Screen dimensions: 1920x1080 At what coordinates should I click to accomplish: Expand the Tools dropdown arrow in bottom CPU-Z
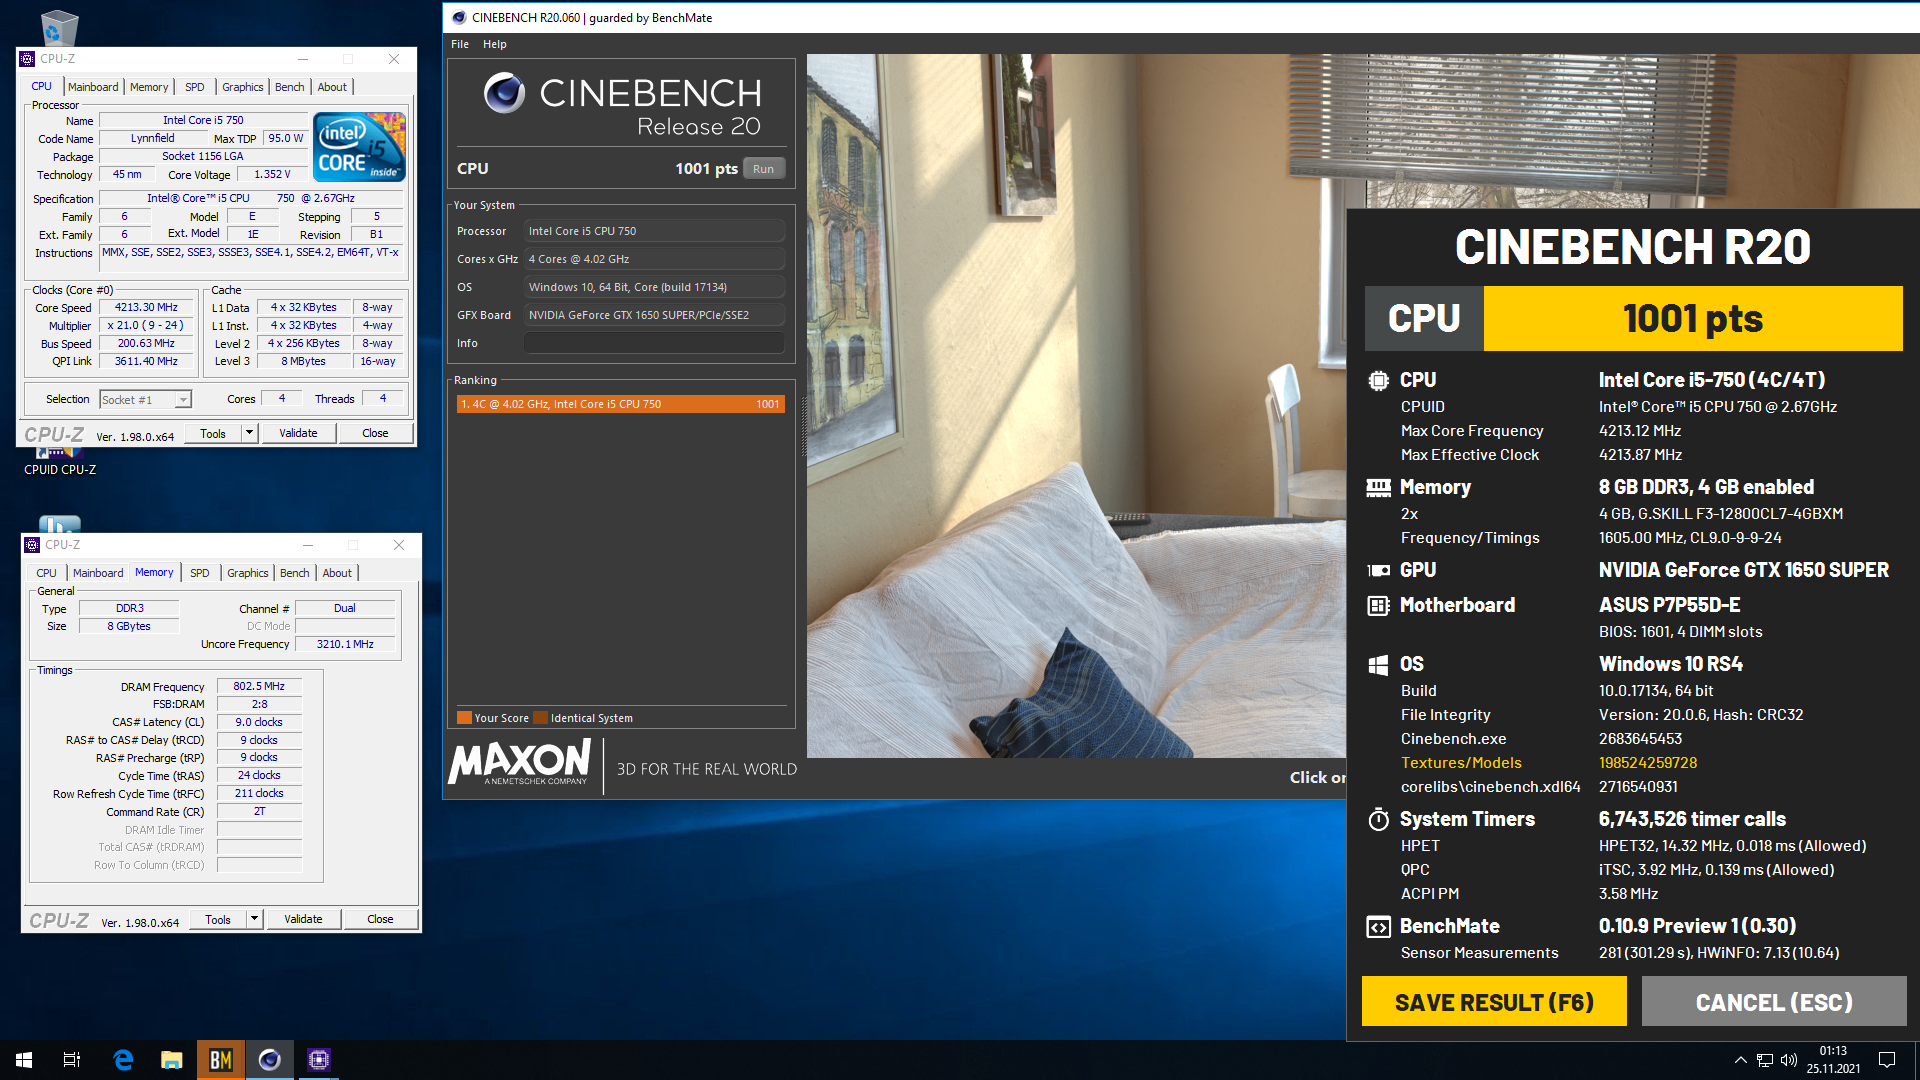(x=254, y=919)
